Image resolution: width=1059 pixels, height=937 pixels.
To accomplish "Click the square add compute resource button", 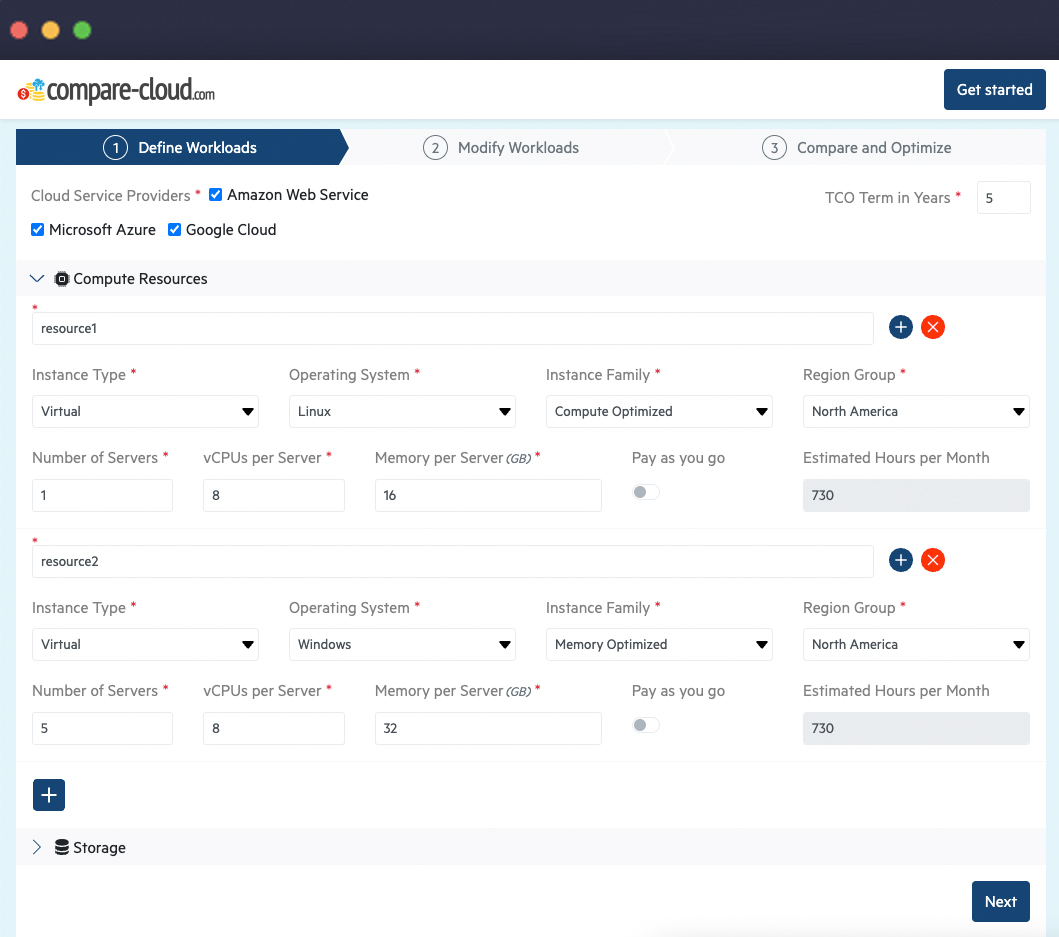I will point(49,795).
